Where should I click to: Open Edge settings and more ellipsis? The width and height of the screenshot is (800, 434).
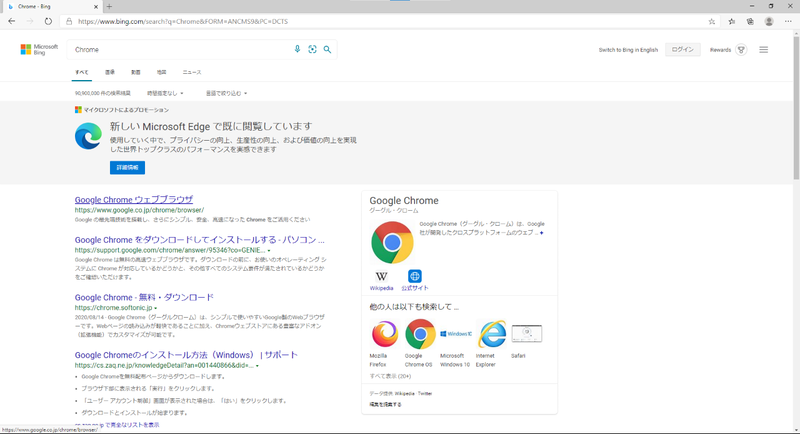[788, 21]
